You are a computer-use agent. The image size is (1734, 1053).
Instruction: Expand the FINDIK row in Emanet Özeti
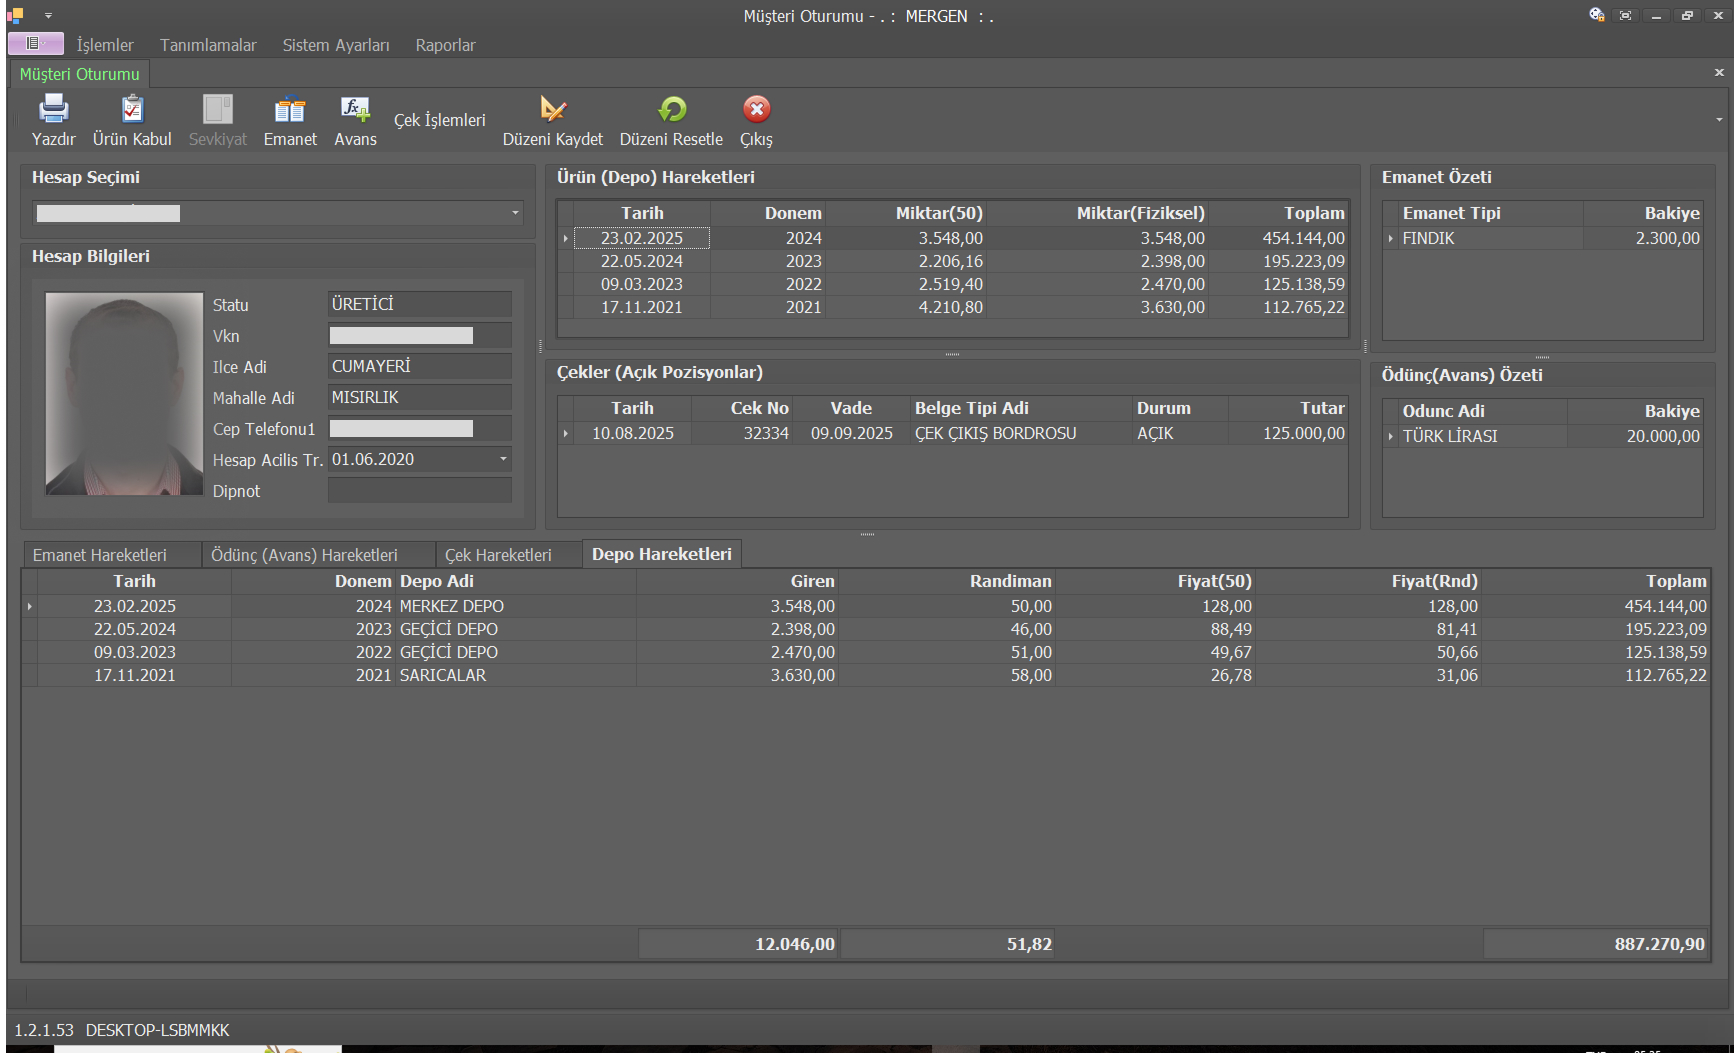[x=1390, y=239]
